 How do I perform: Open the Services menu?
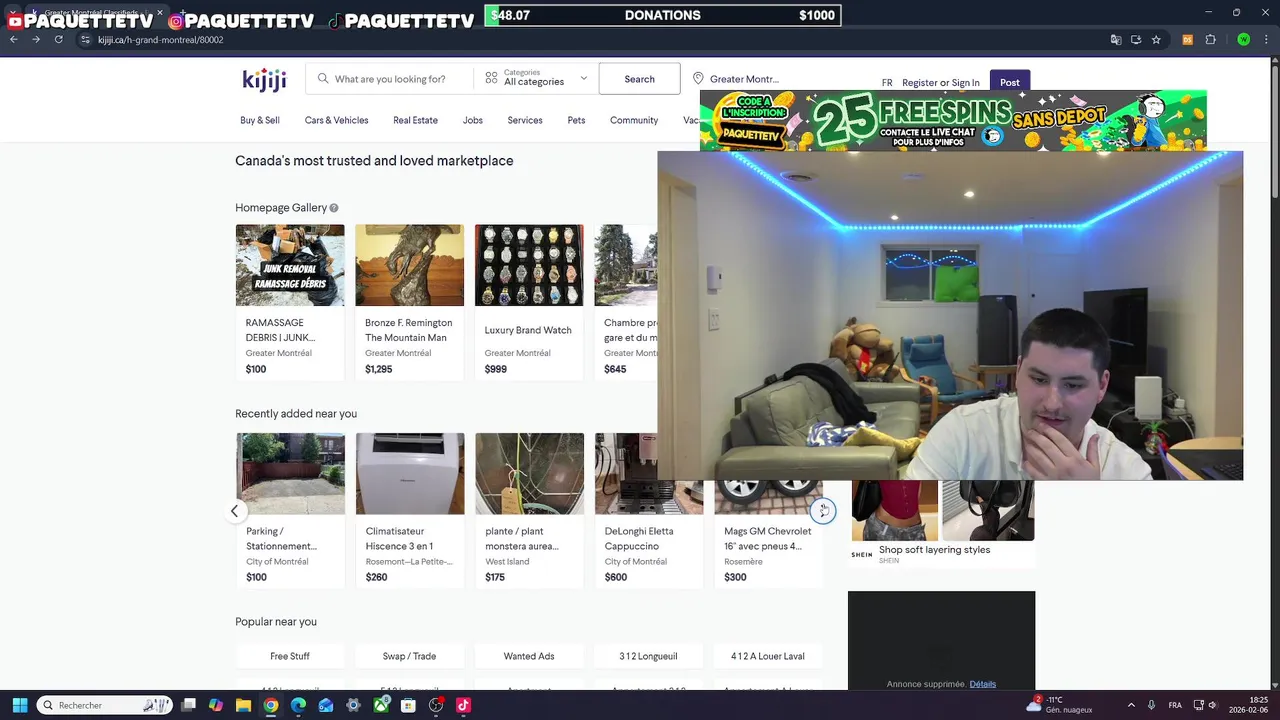click(525, 120)
